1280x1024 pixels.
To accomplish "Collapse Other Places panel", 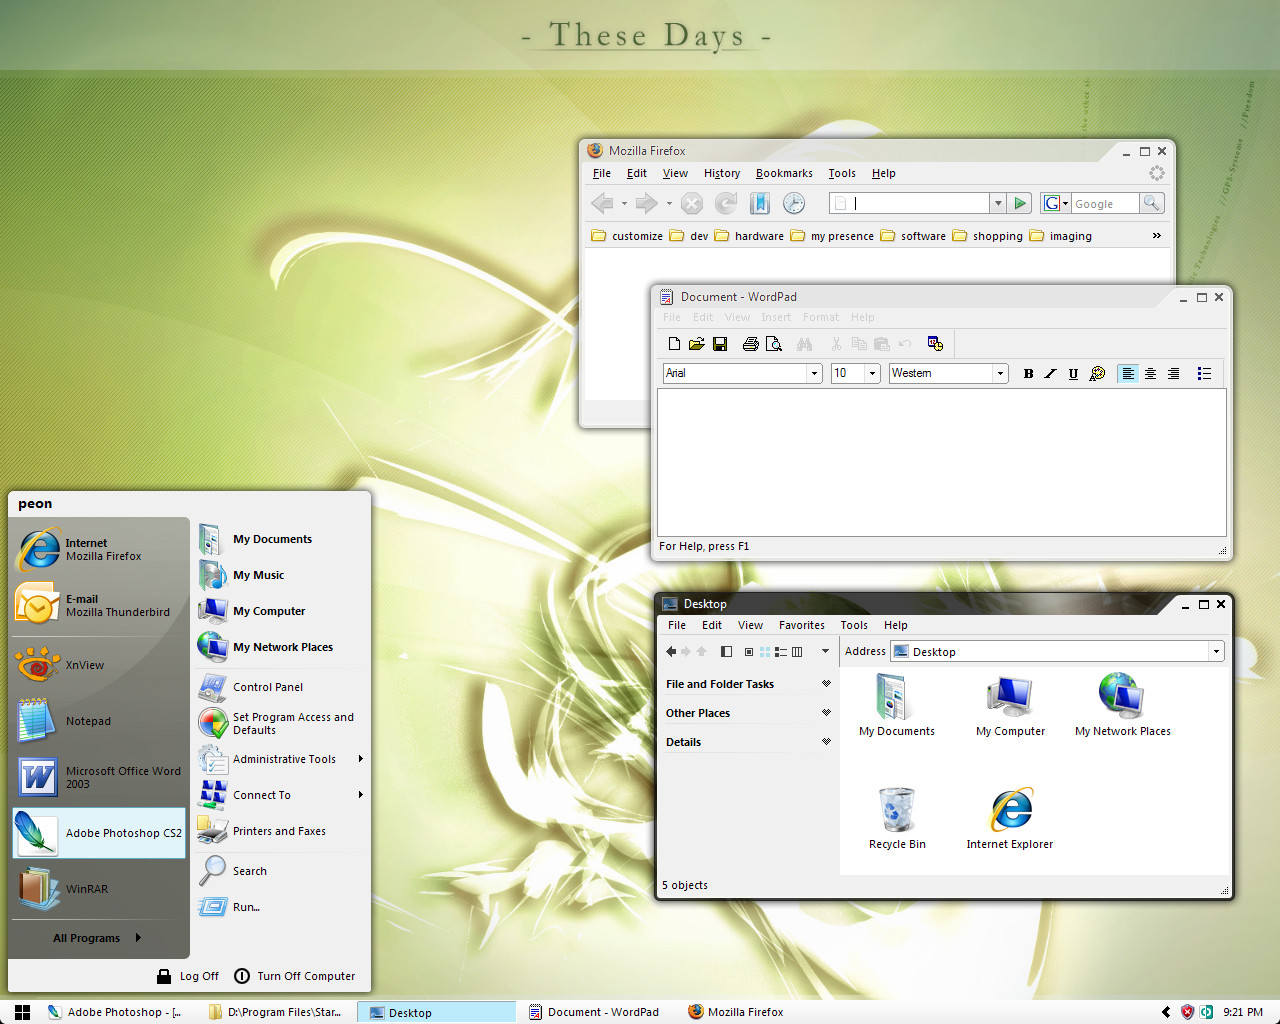I will point(826,713).
